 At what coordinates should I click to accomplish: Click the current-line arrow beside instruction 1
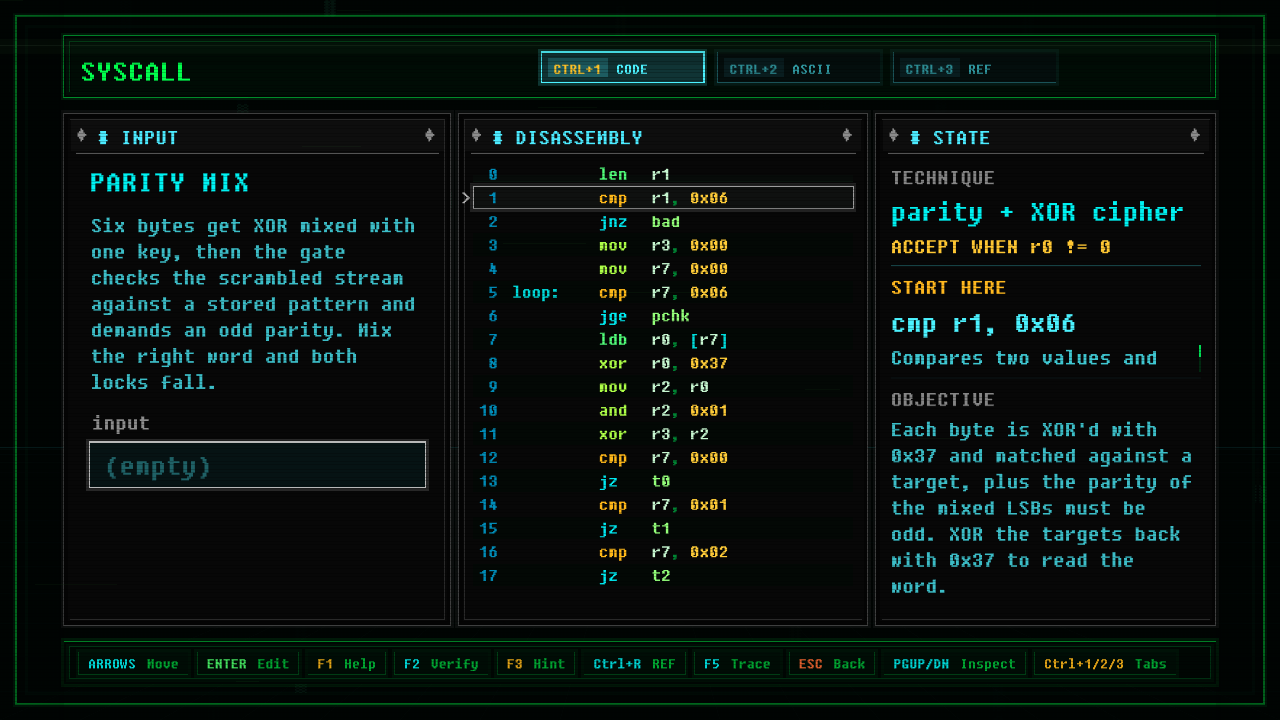click(x=466, y=198)
